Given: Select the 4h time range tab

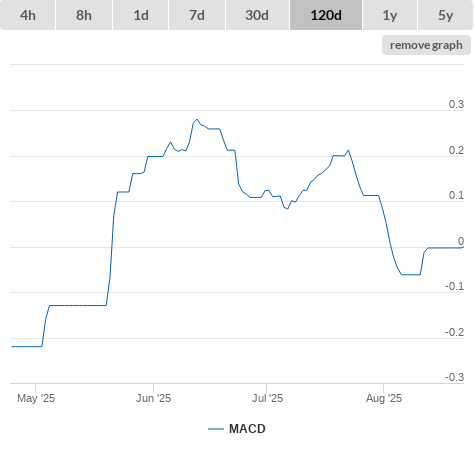Looking at the screenshot, I should tap(28, 15).
